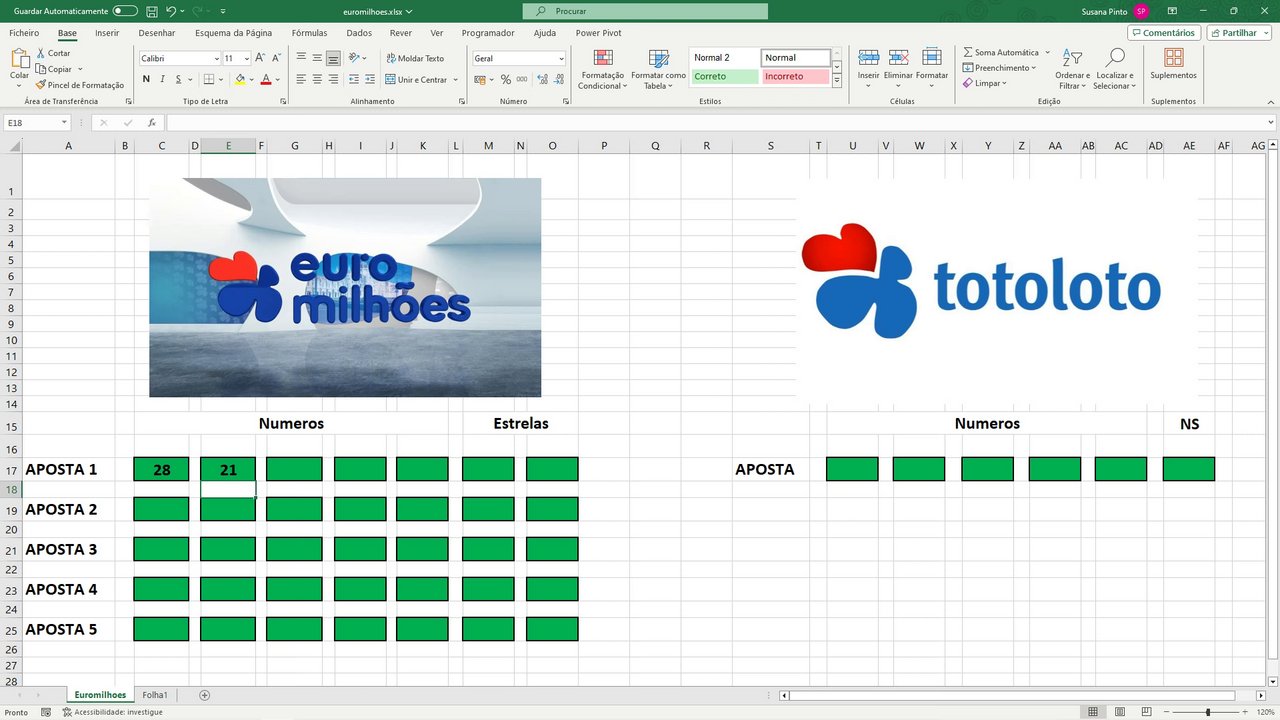Toggle bottom vertical alignment

point(332,58)
